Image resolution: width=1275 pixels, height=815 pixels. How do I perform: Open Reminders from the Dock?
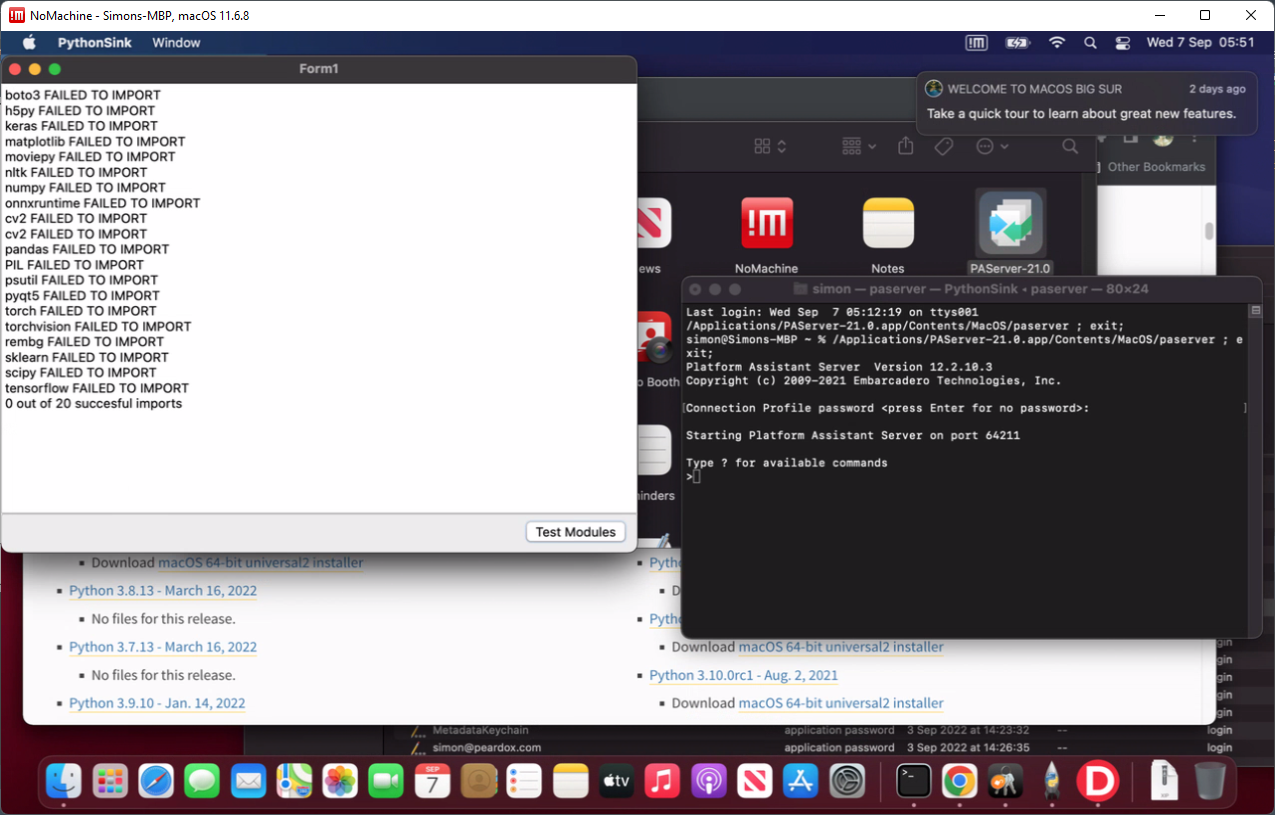point(524,780)
